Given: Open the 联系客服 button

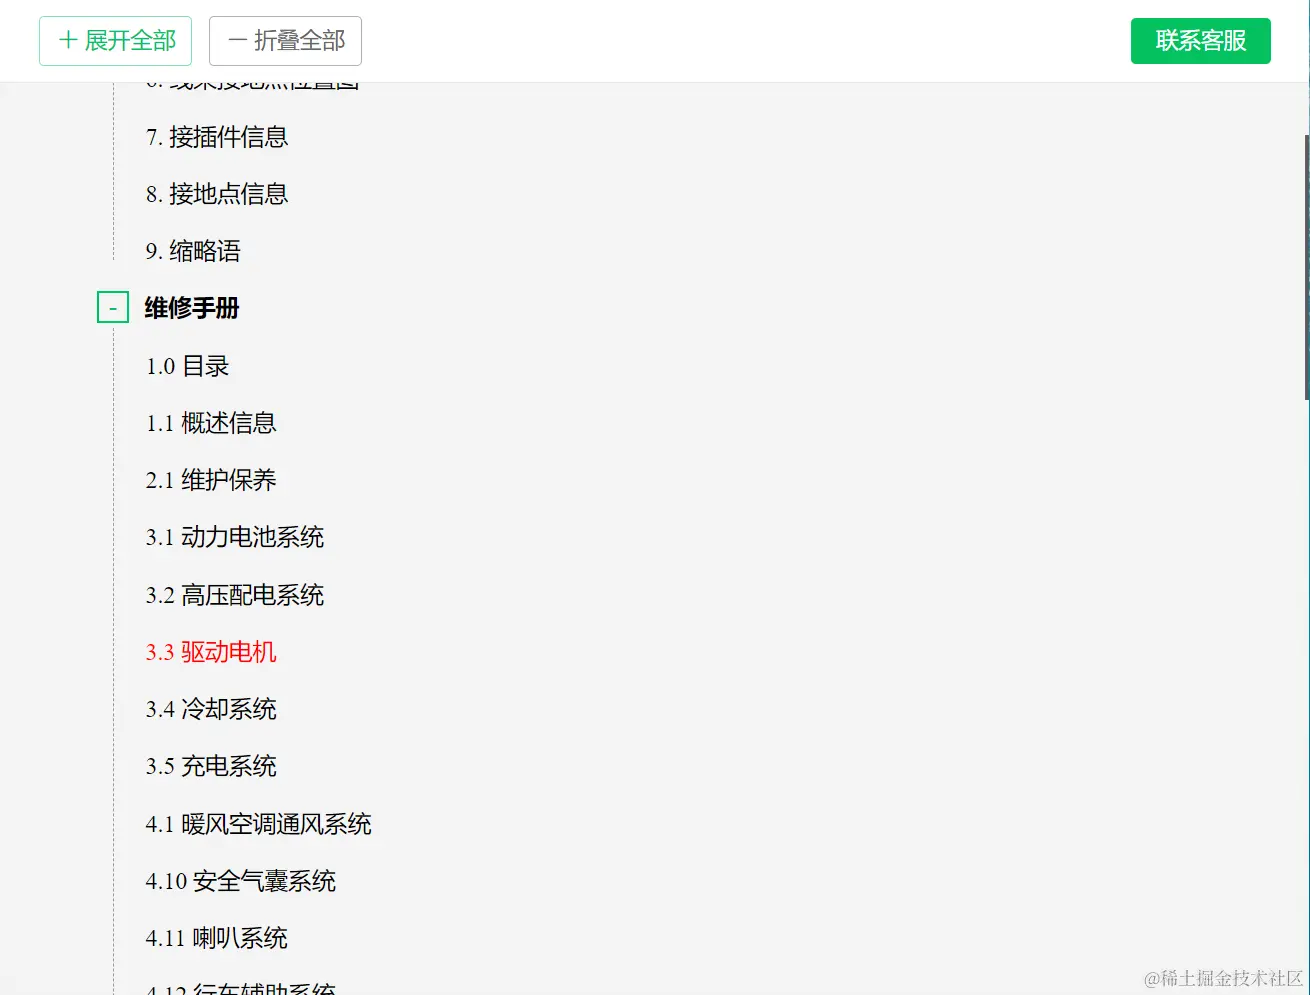Looking at the screenshot, I should pos(1200,40).
